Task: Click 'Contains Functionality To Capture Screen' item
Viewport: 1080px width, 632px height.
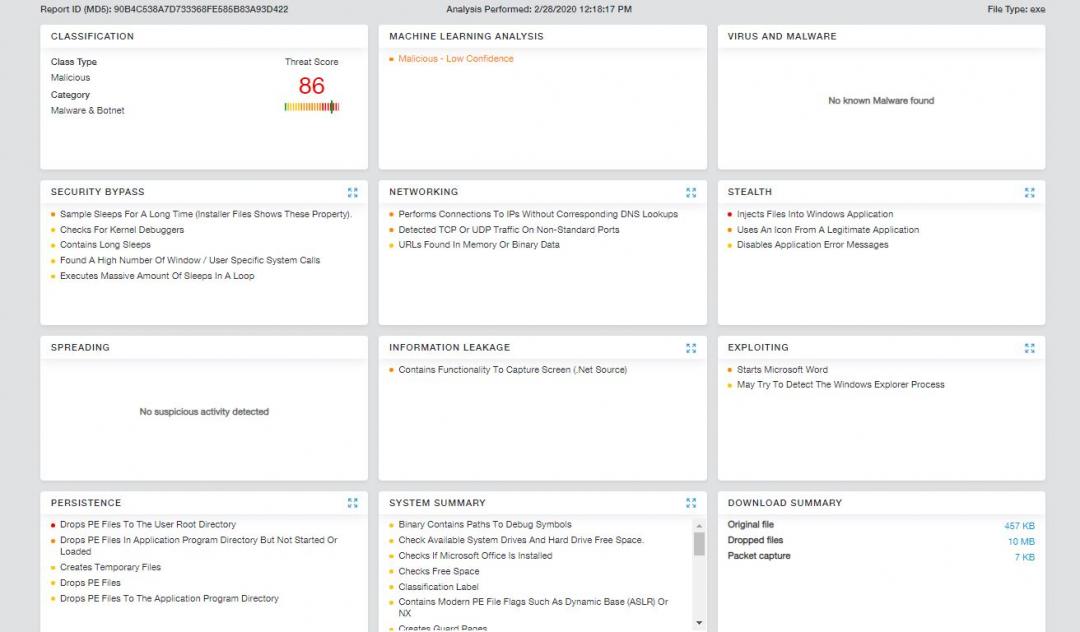Action: pyautogui.click(x=512, y=370)
